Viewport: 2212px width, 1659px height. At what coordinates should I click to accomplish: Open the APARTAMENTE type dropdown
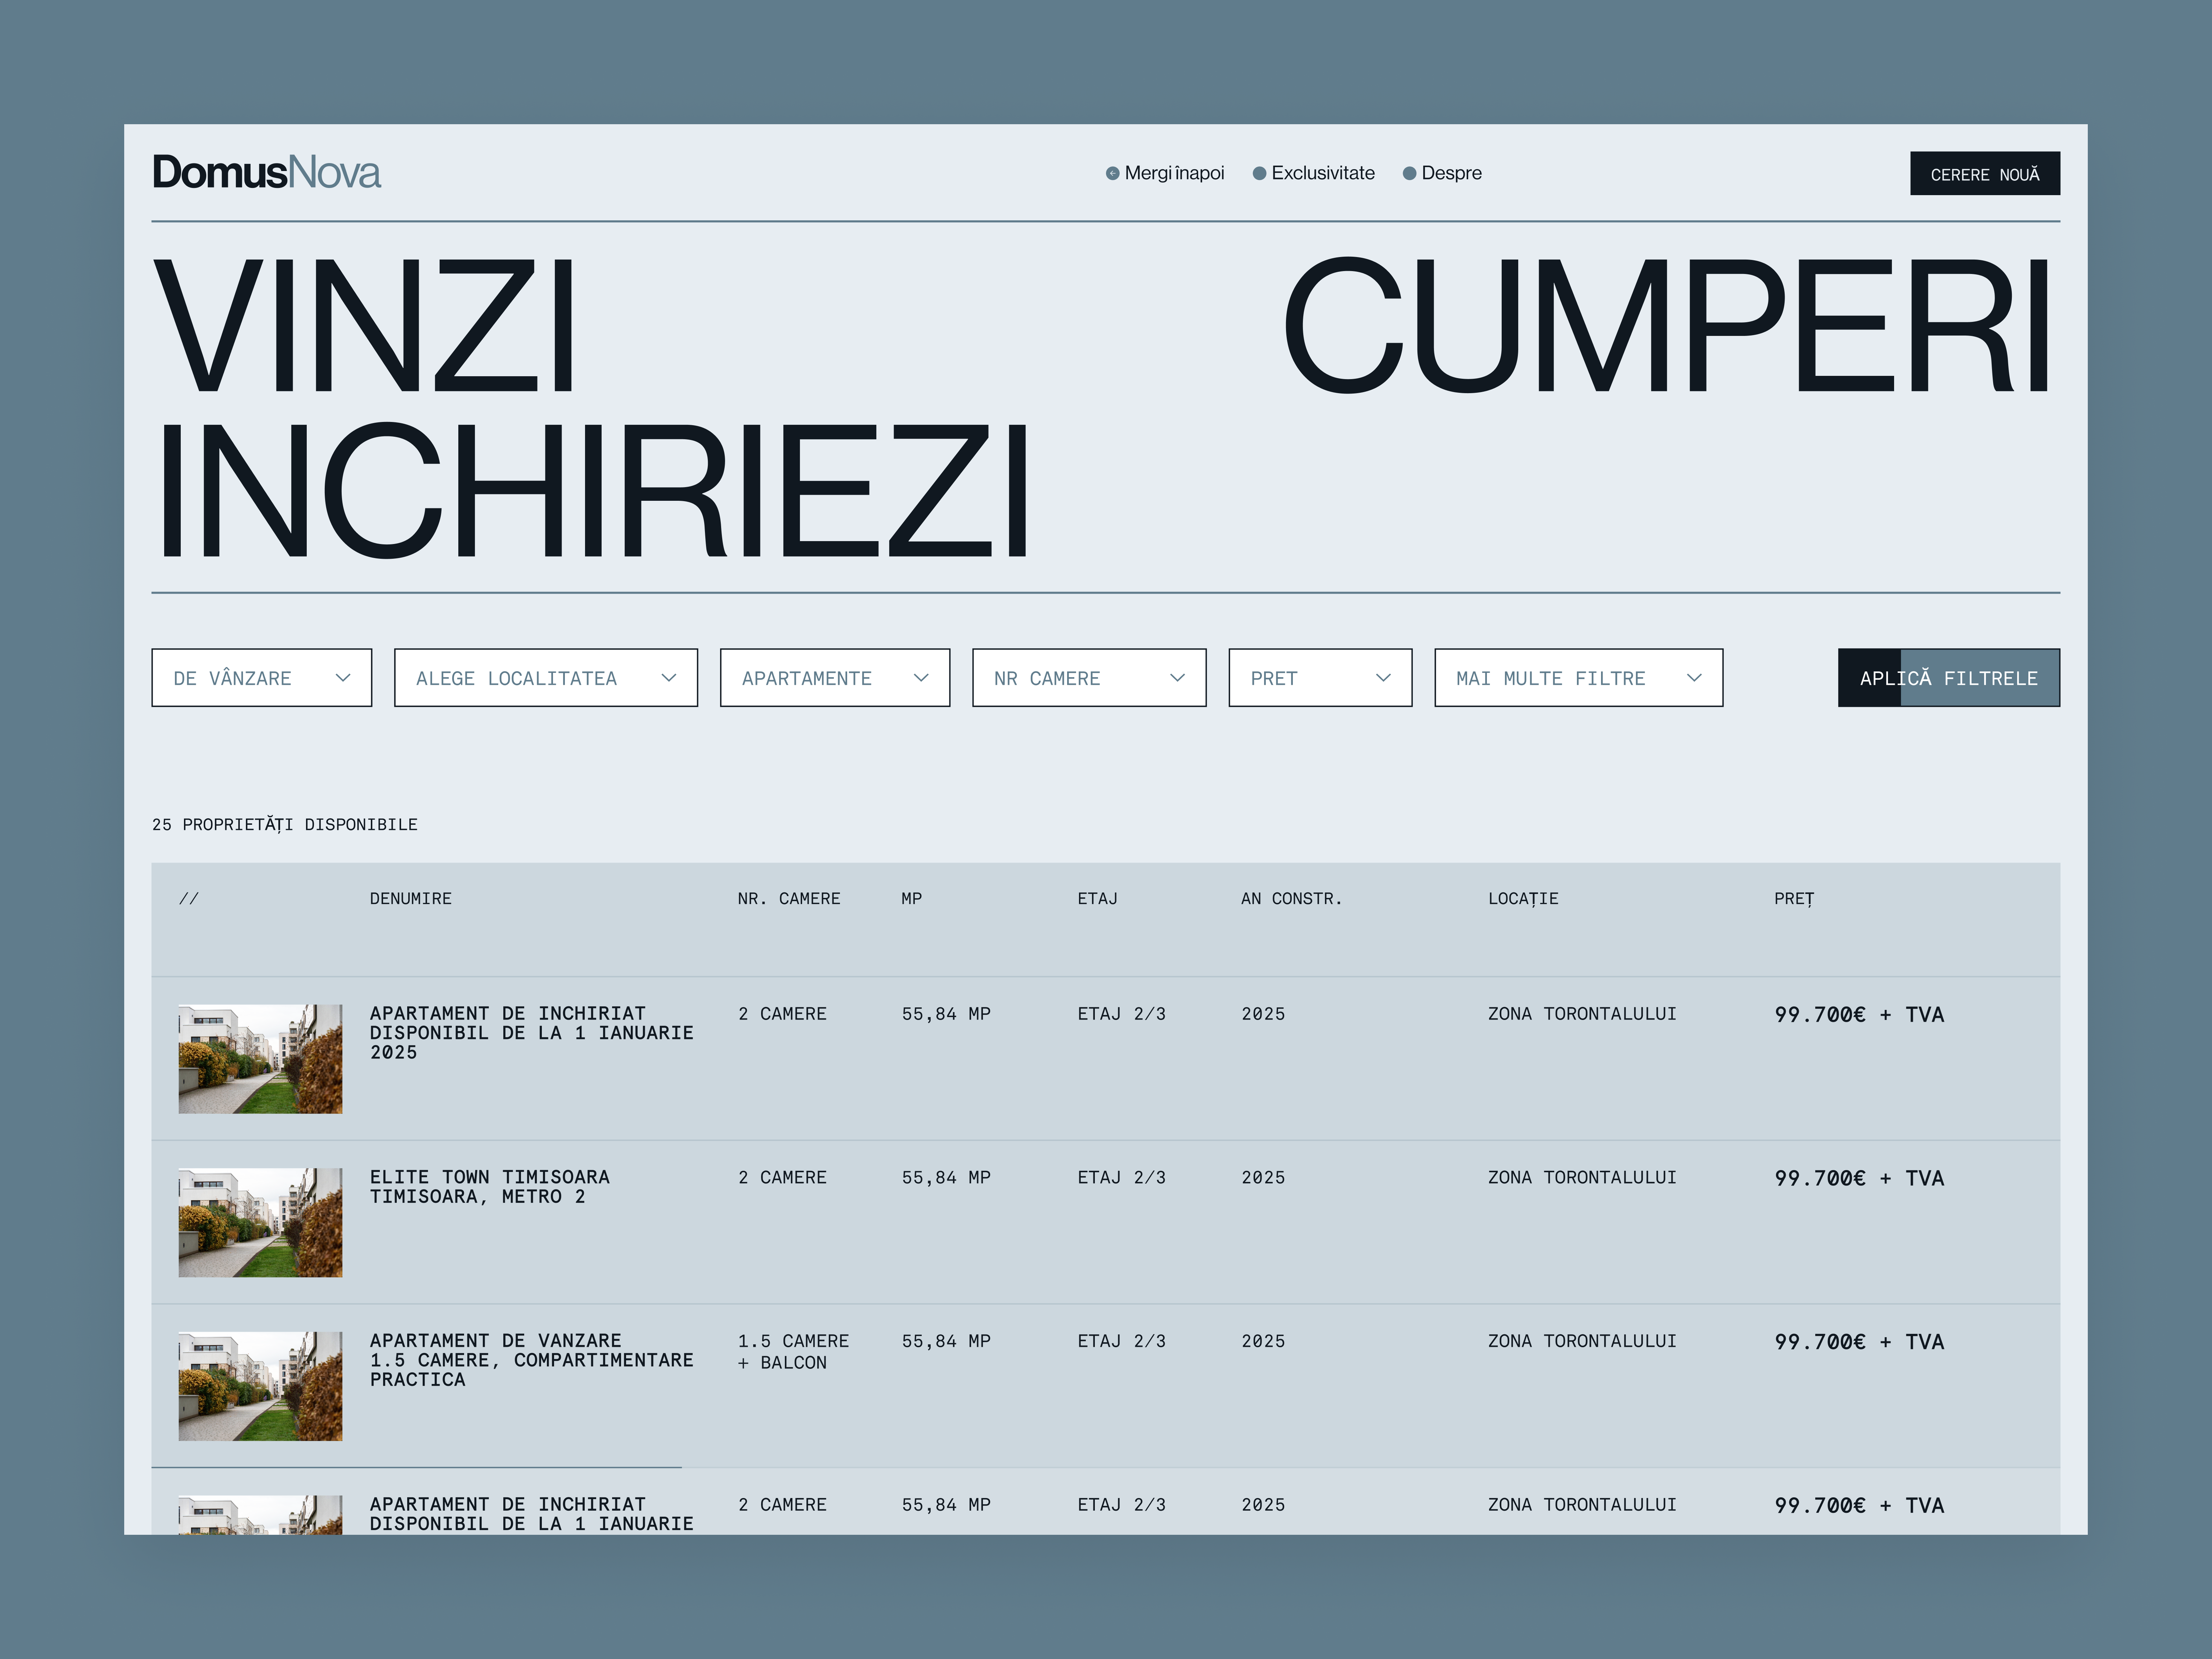pos(835,678)
